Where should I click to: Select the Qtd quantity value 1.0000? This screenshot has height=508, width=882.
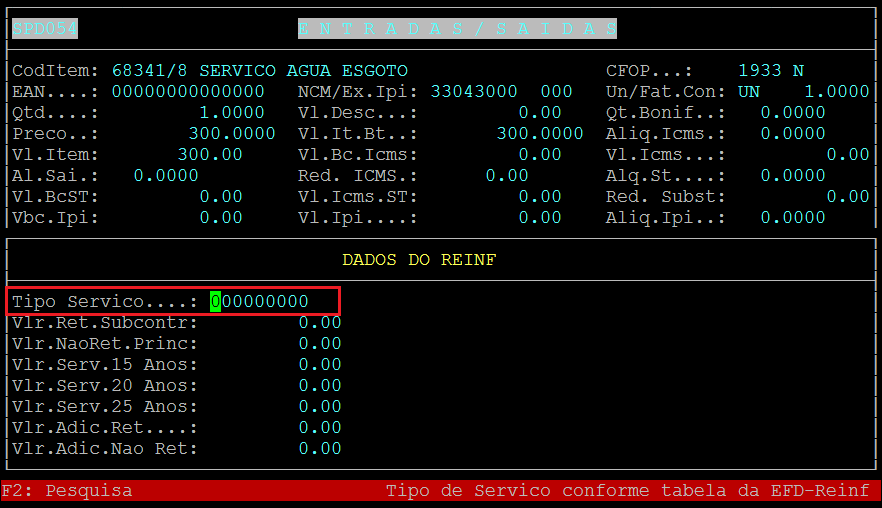232,113
